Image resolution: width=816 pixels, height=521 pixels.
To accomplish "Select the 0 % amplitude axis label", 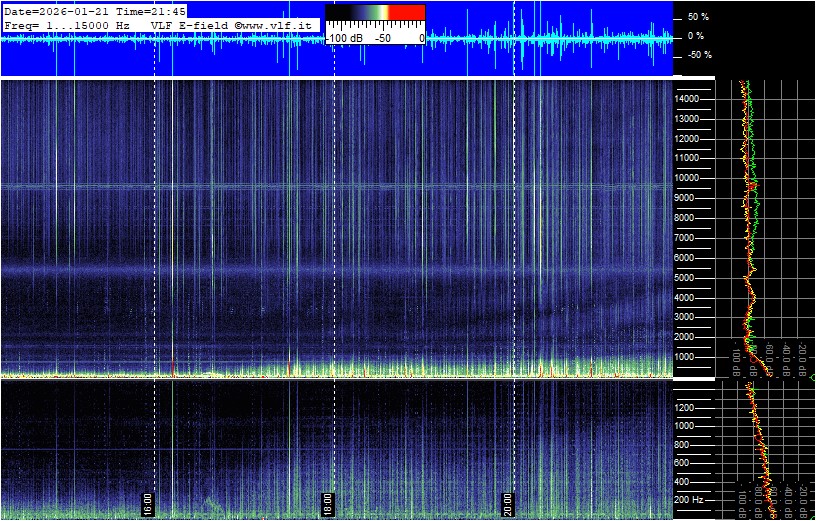I will coord(698,36).
